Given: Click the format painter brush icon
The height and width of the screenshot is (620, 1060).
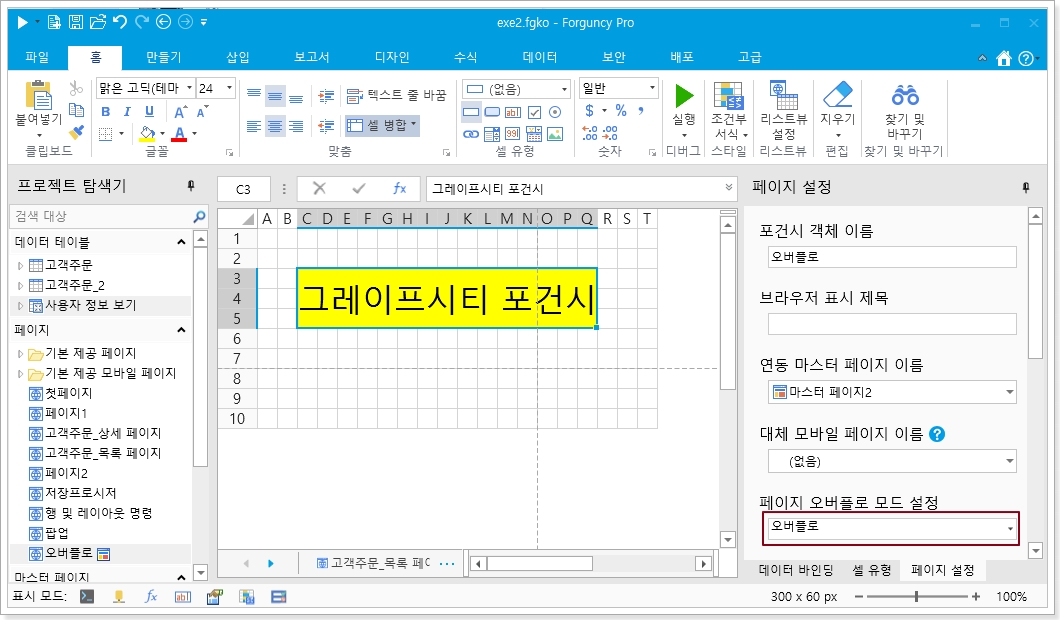Looking at the screenshot, I should tap(76, 132).
